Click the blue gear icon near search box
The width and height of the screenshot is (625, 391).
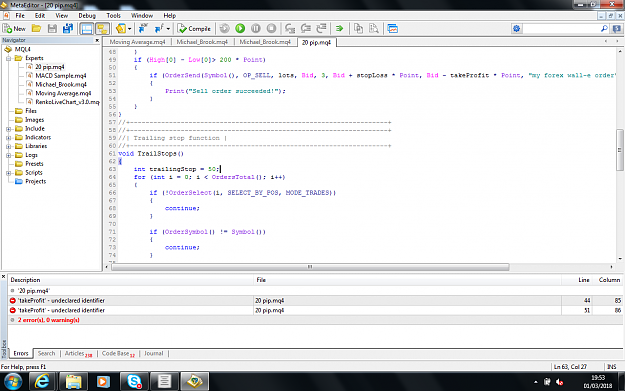(x=517, y=29)
